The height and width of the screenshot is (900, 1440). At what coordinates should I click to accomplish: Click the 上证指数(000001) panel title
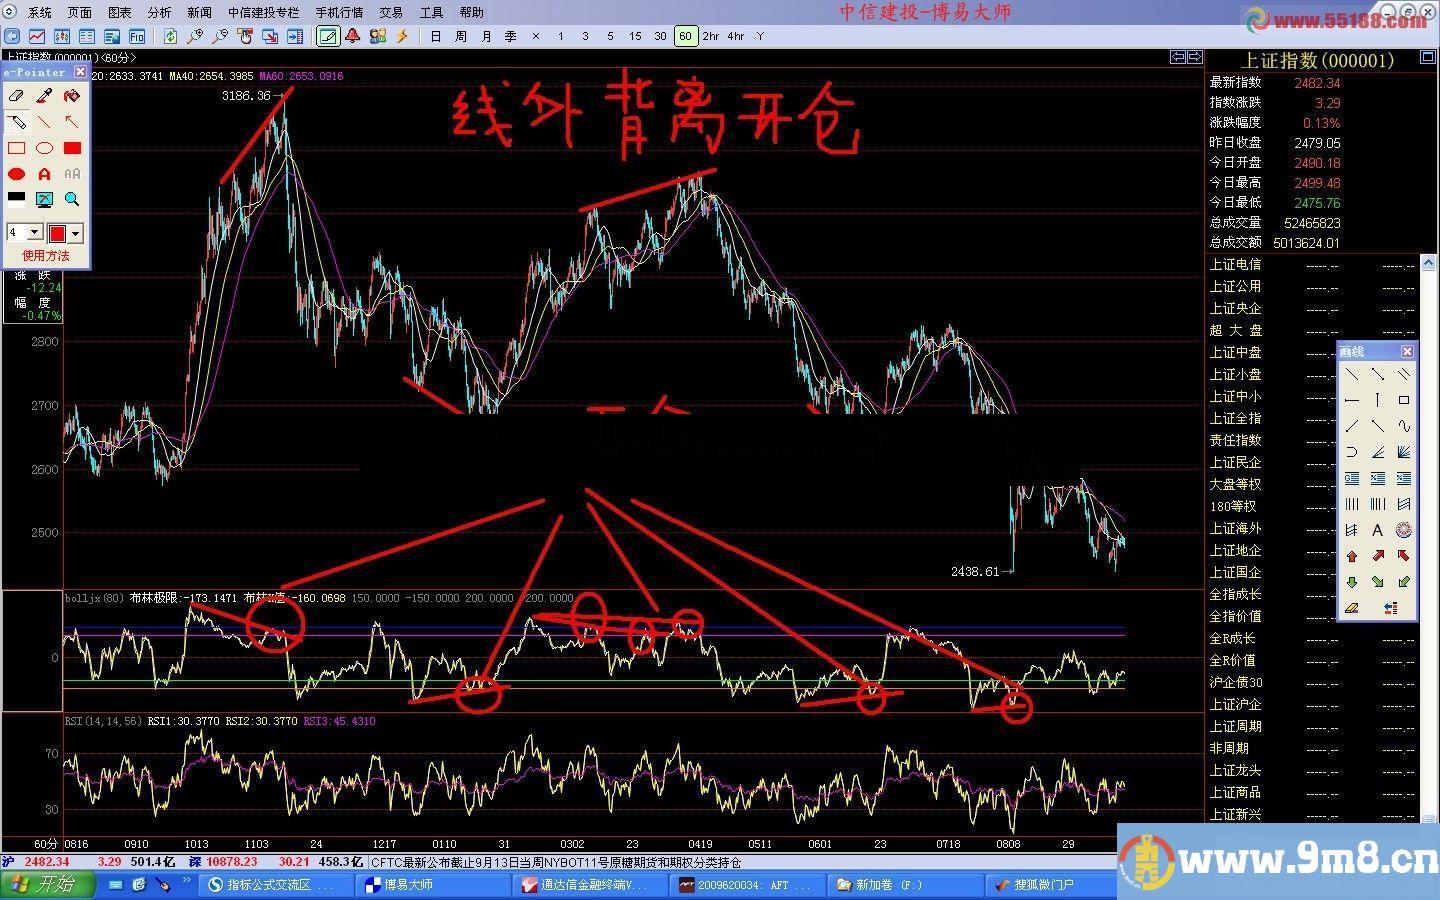(1317, 60)
